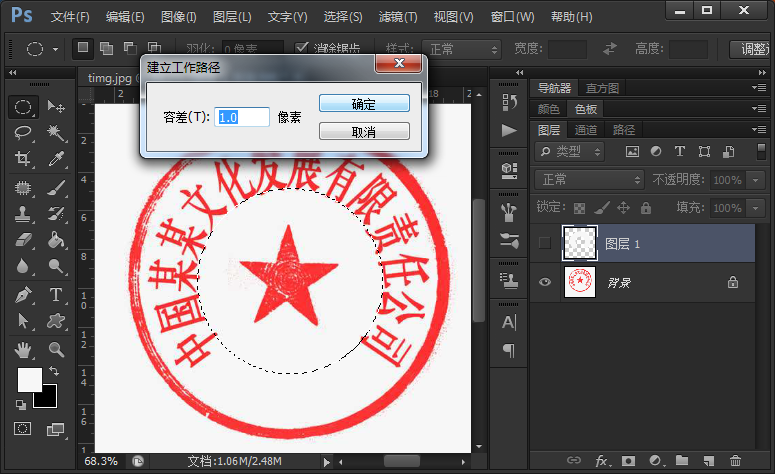Toggle lock all padlock
Viewport: 775px width, 474px height.
click(646, 208)
